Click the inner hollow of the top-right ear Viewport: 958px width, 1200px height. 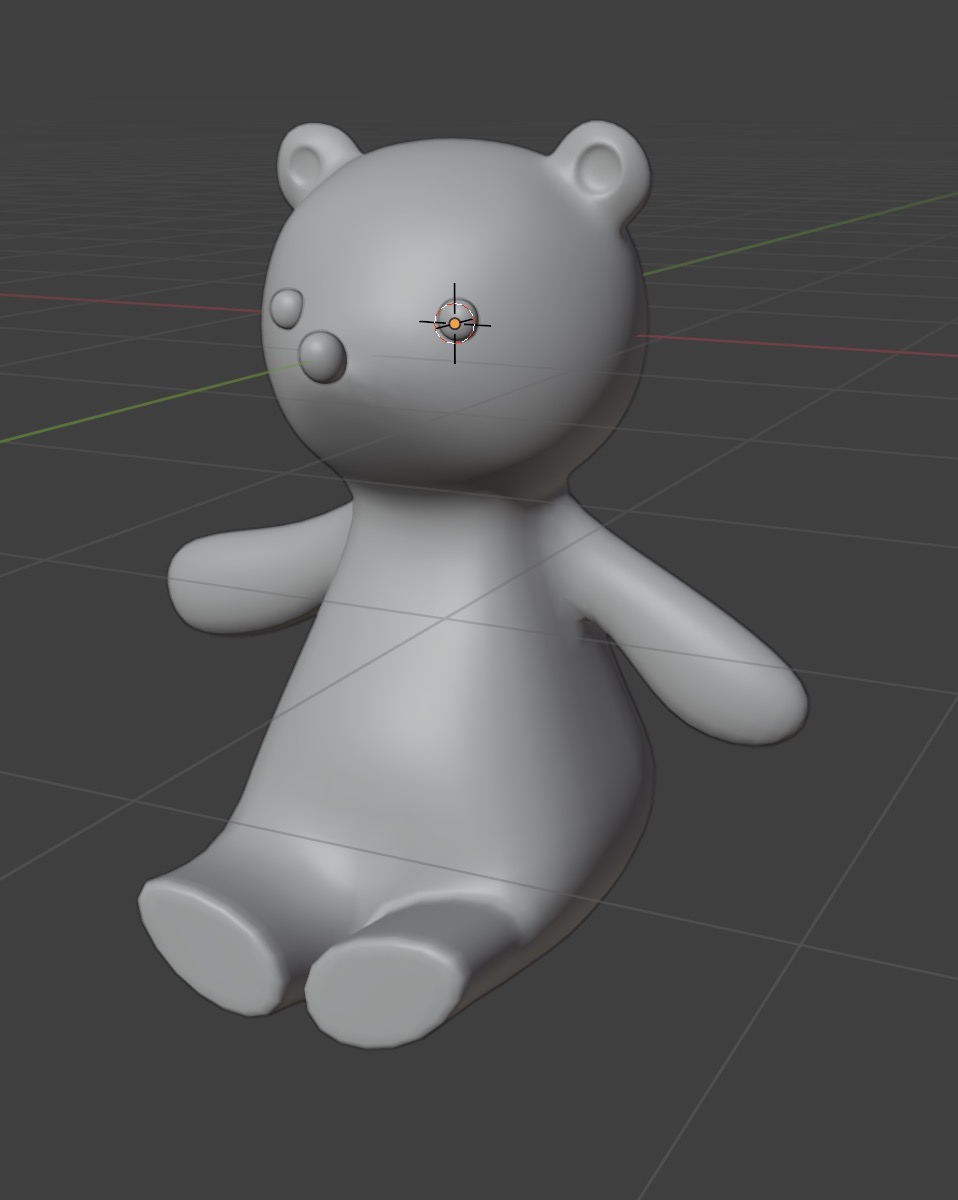click(x=599, y=169)
